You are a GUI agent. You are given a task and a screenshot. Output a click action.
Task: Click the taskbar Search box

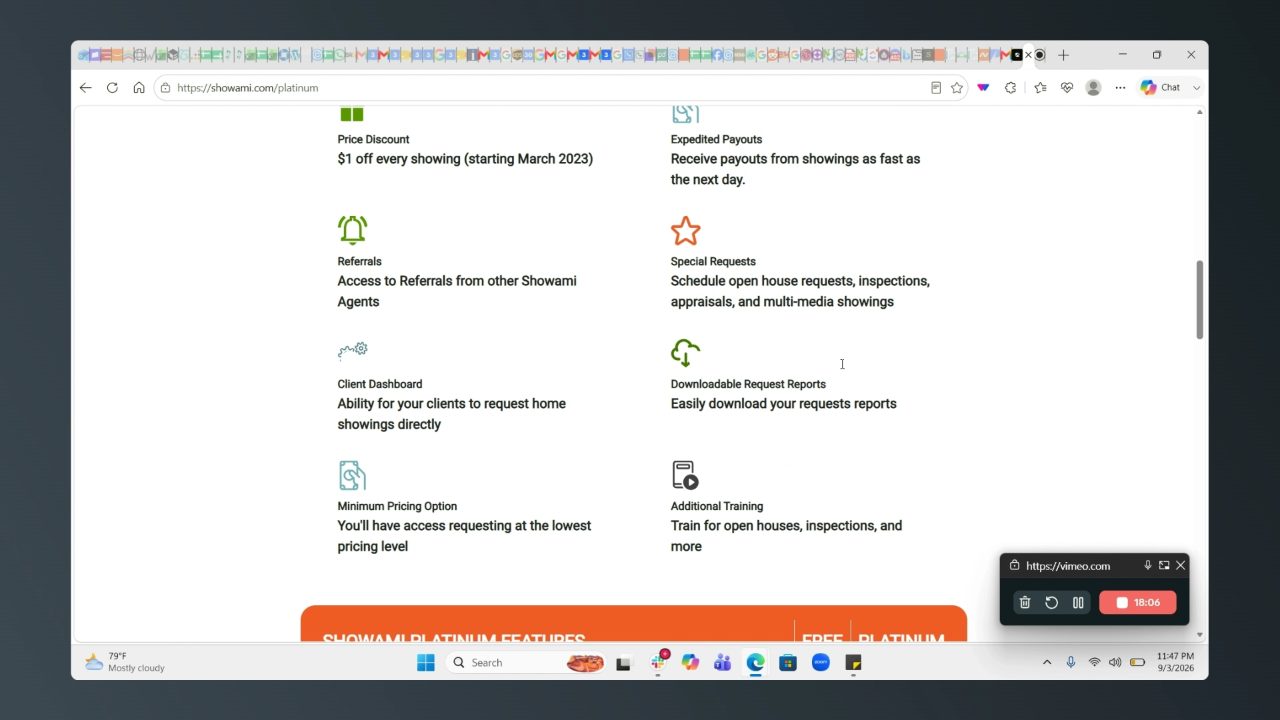click(525, 662)
